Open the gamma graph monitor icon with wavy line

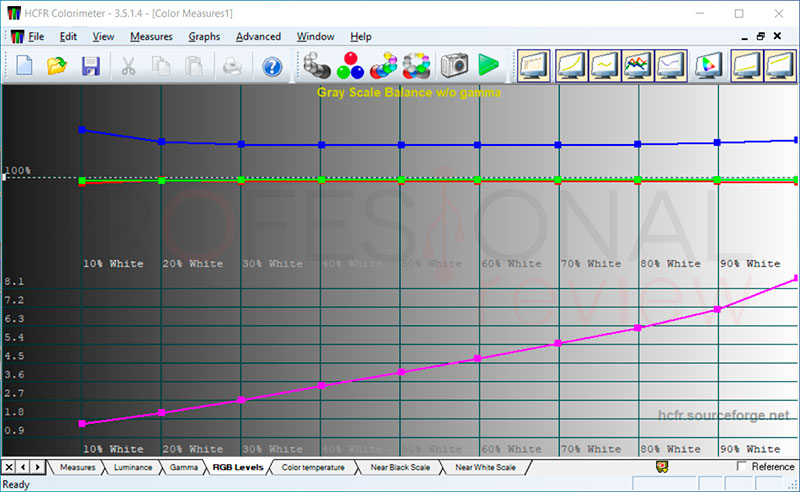click(x=605, y=66)
